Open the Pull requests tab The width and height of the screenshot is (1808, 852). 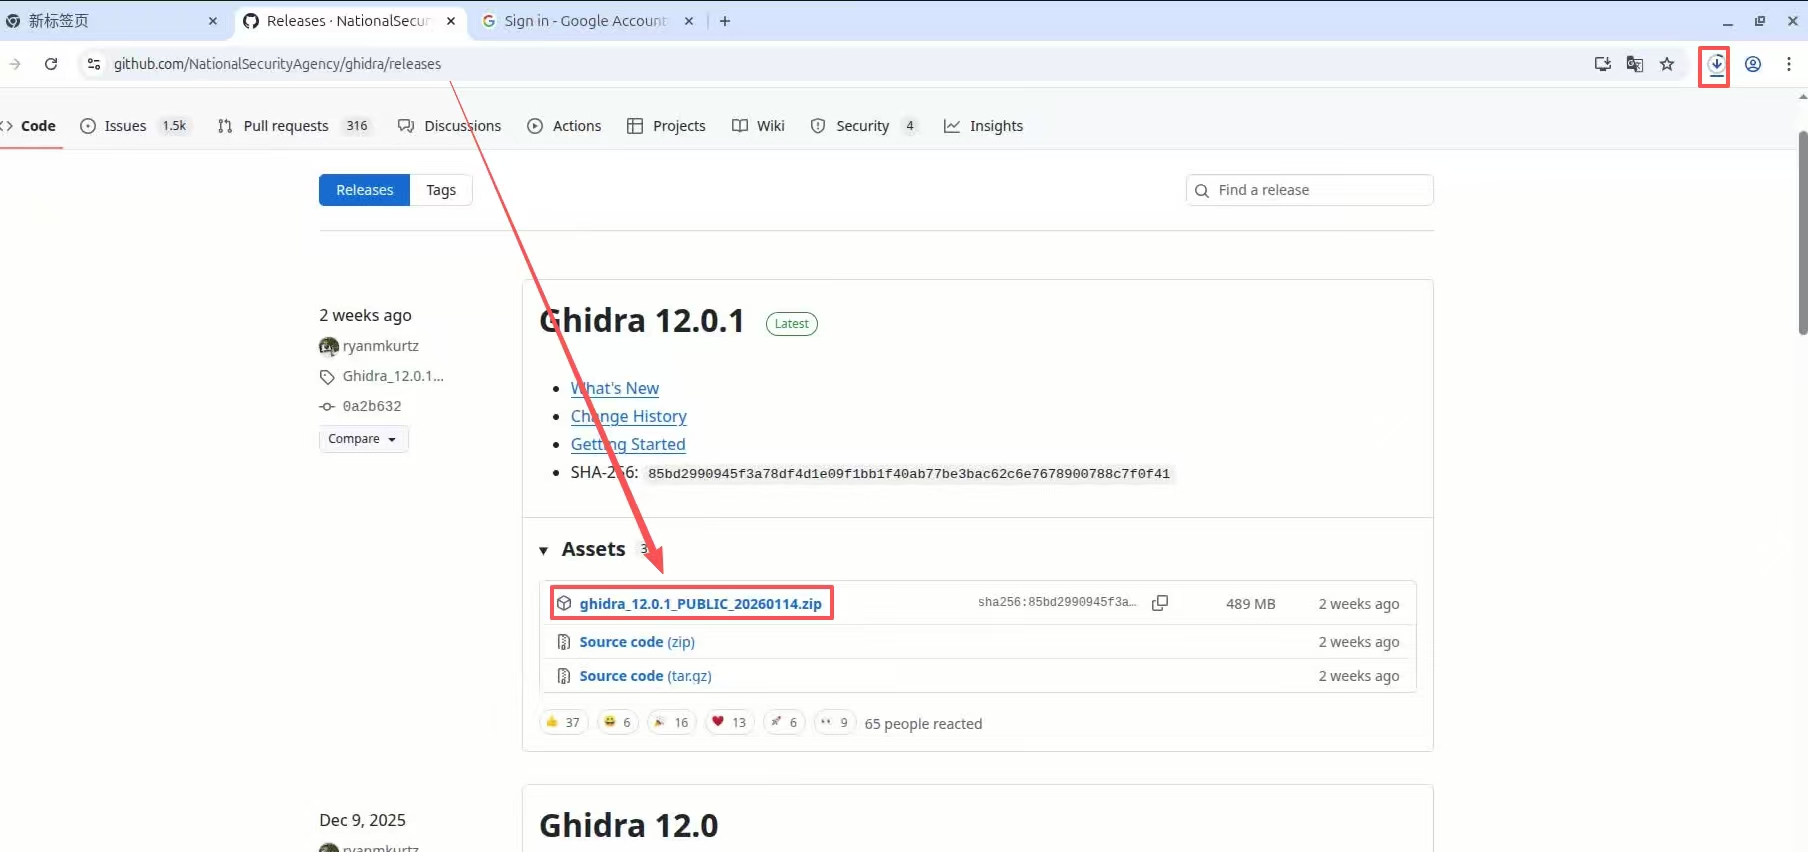[x=294, y=126]
